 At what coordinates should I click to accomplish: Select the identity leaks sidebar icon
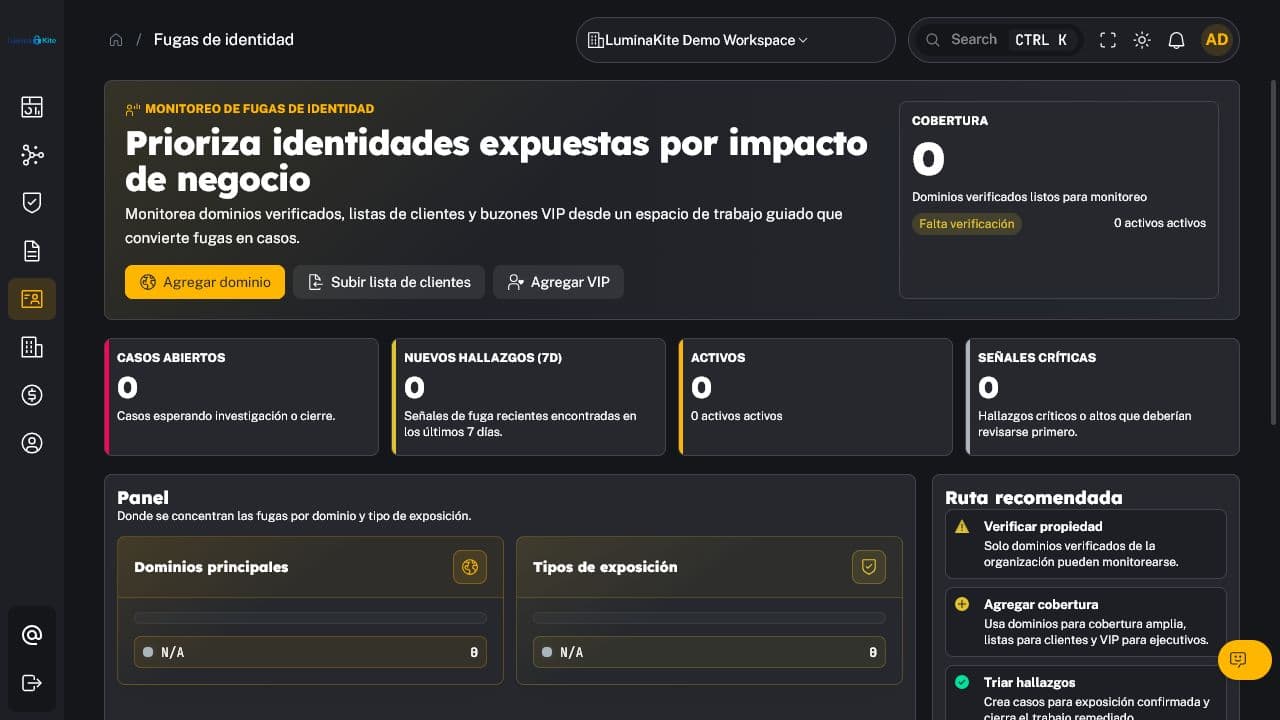[x=32, y=299]
